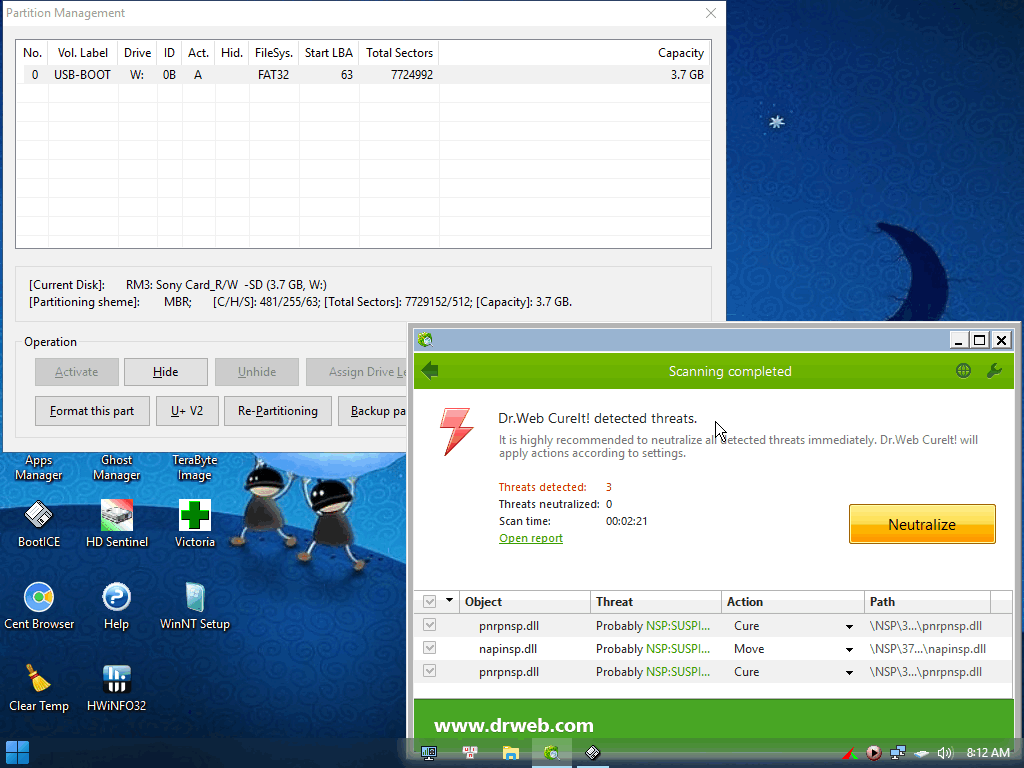Launch HD Sentinel from desktop
Viewport: 1024px width, 768px height.
(117, 524)
